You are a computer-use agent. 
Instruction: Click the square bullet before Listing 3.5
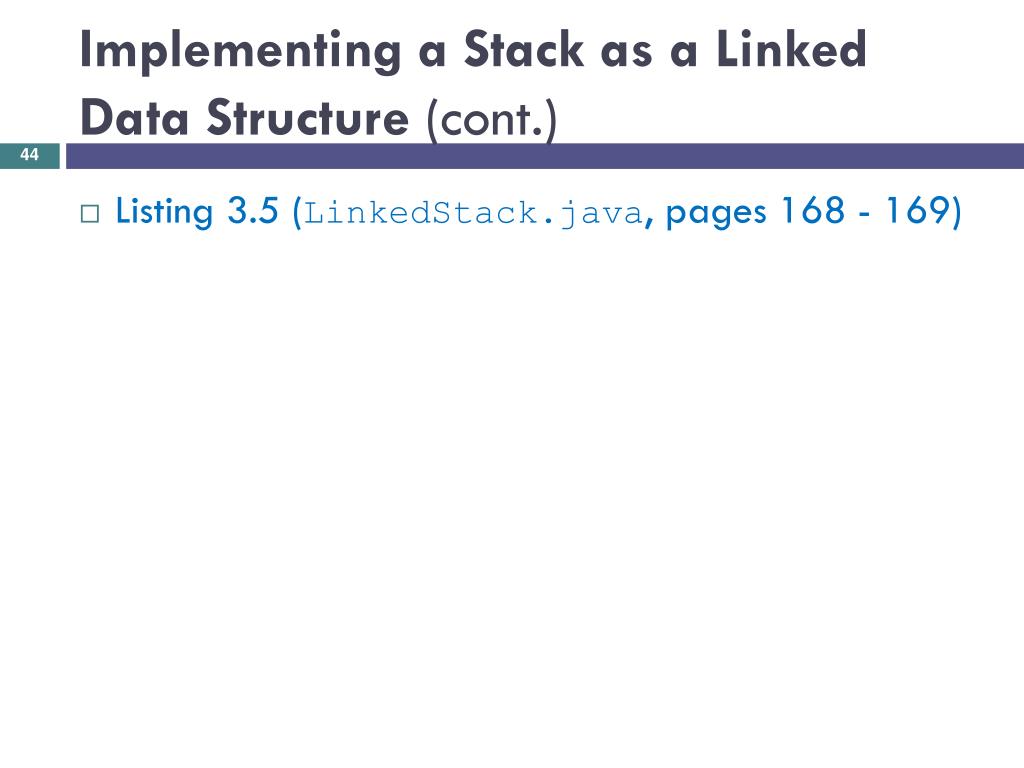pos(90,214)
